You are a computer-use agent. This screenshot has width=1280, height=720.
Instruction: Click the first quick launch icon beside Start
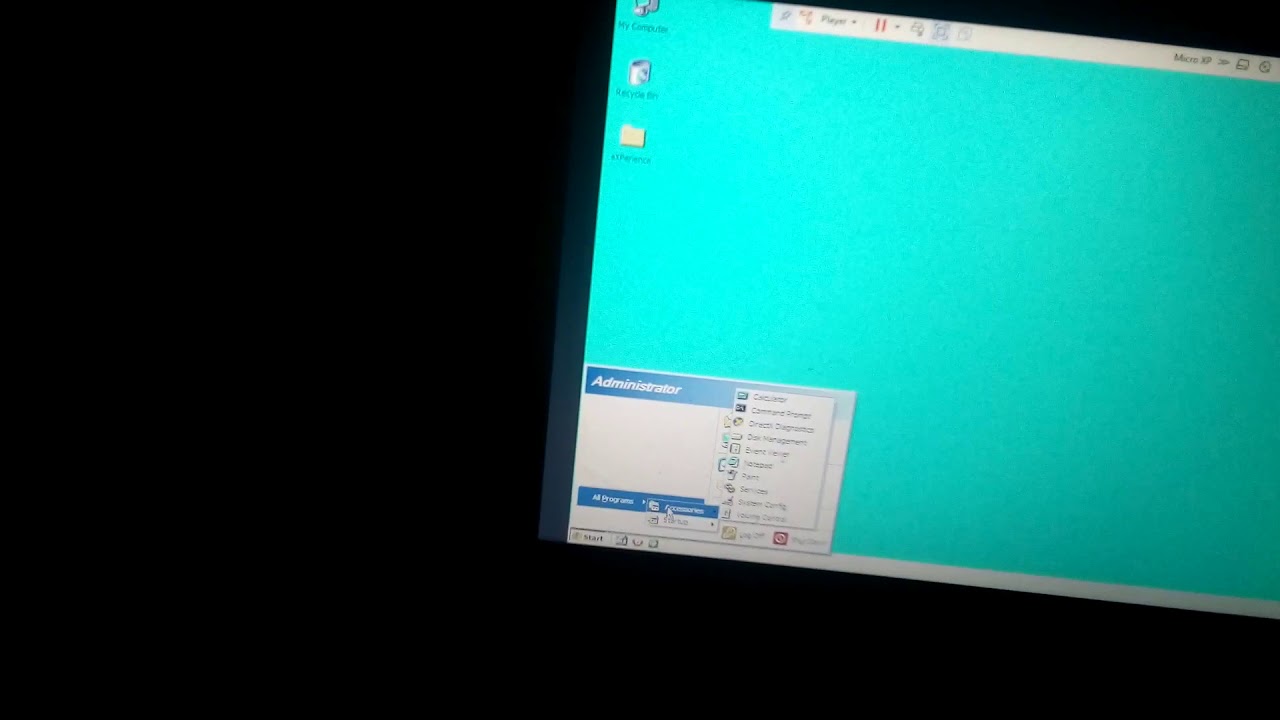[621, 540]
